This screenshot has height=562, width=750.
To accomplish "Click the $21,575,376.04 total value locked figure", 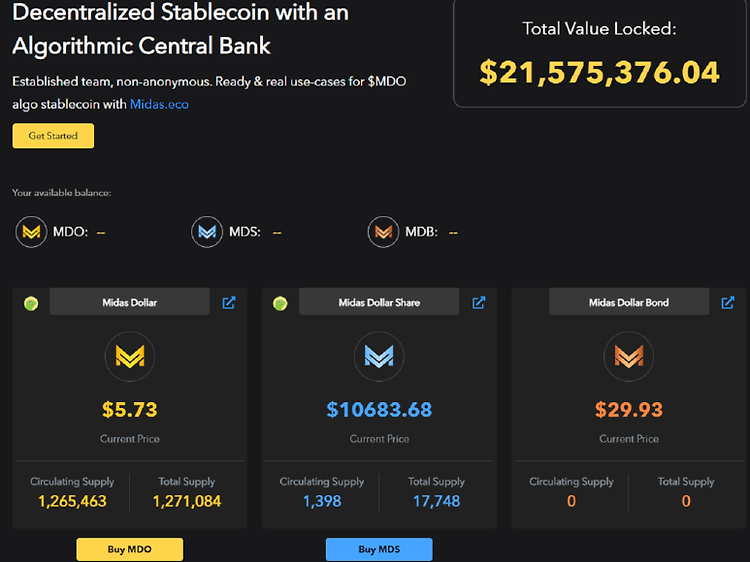I will click(599, 72).
